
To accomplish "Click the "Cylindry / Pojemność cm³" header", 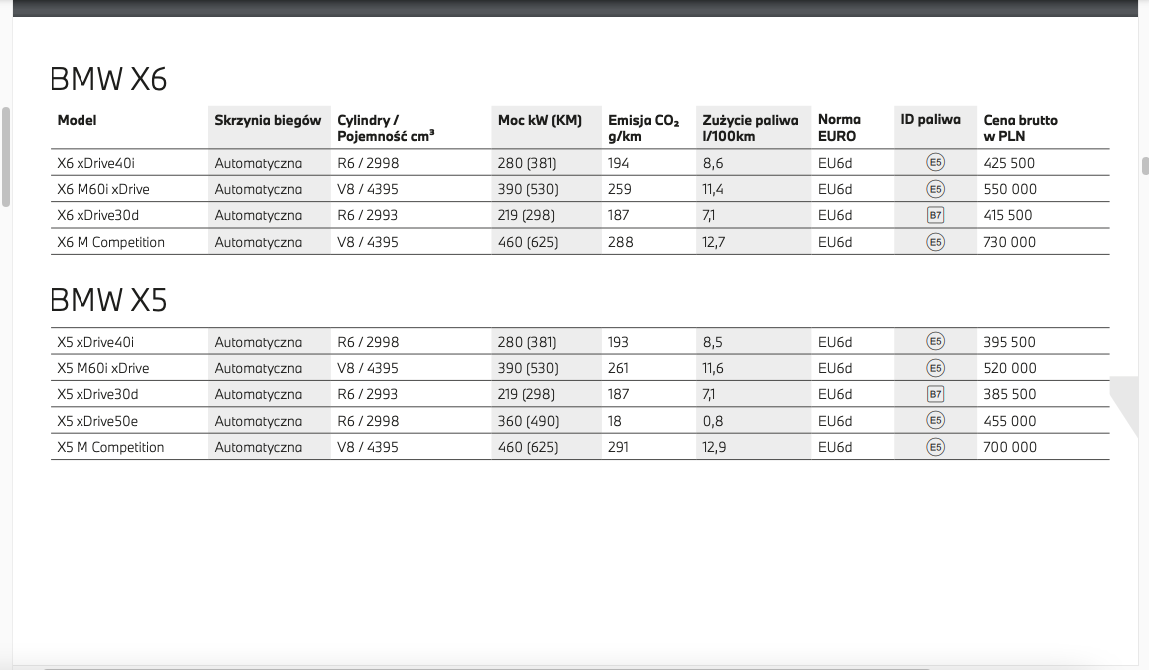I will (x=385, y=128).
